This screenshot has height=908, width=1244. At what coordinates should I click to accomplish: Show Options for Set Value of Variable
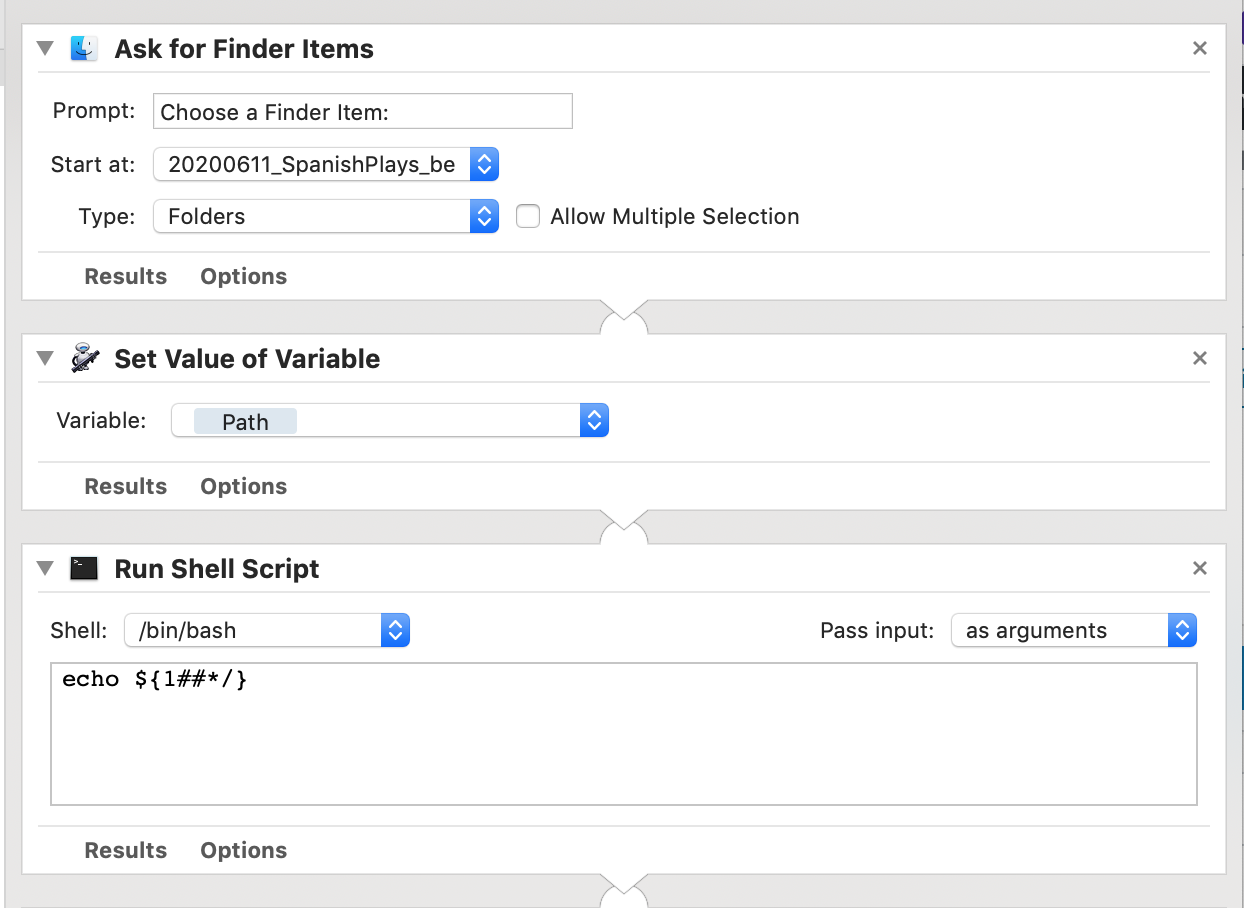(243, 487)
